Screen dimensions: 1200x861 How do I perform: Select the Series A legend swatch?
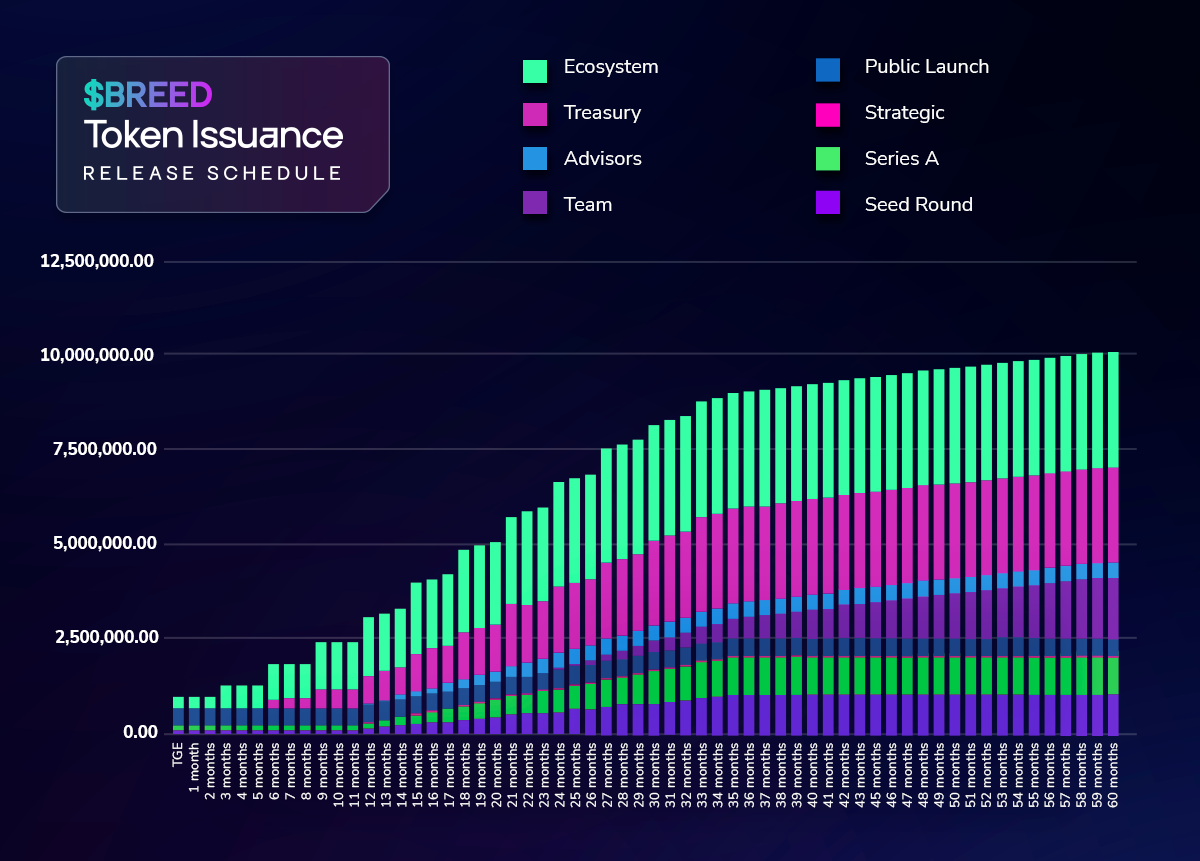pyautogui.click(x=826, y=161)
